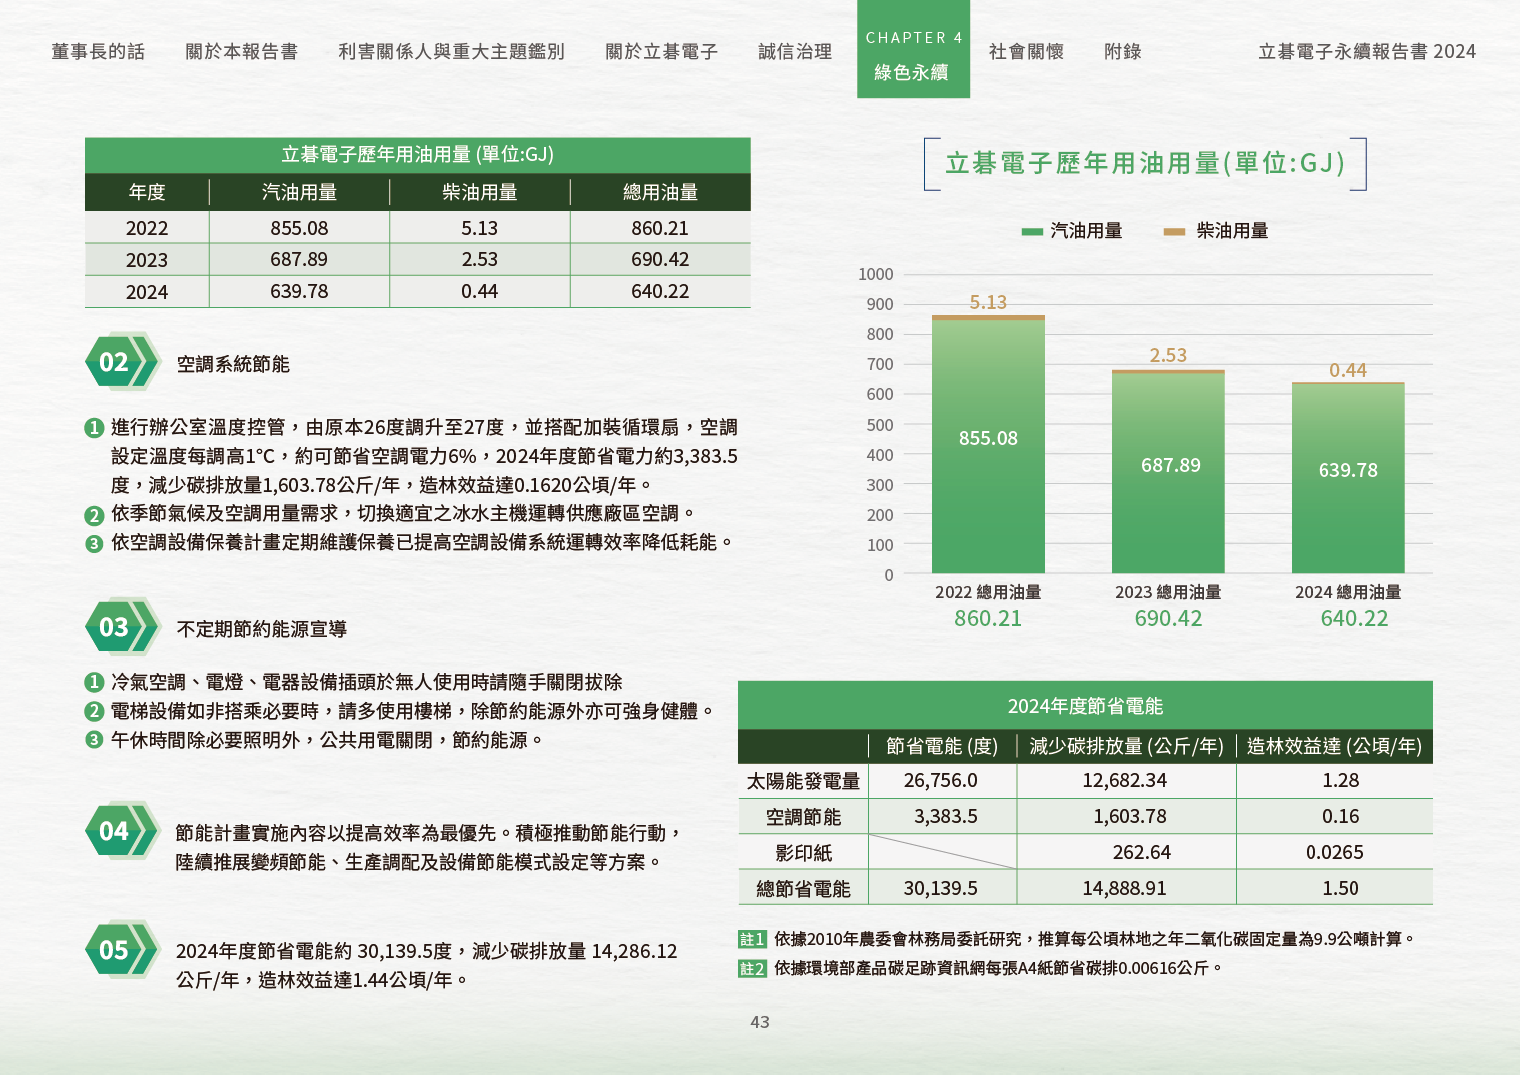
Task: Click the 註2 footnote marker
Action: 752,968
